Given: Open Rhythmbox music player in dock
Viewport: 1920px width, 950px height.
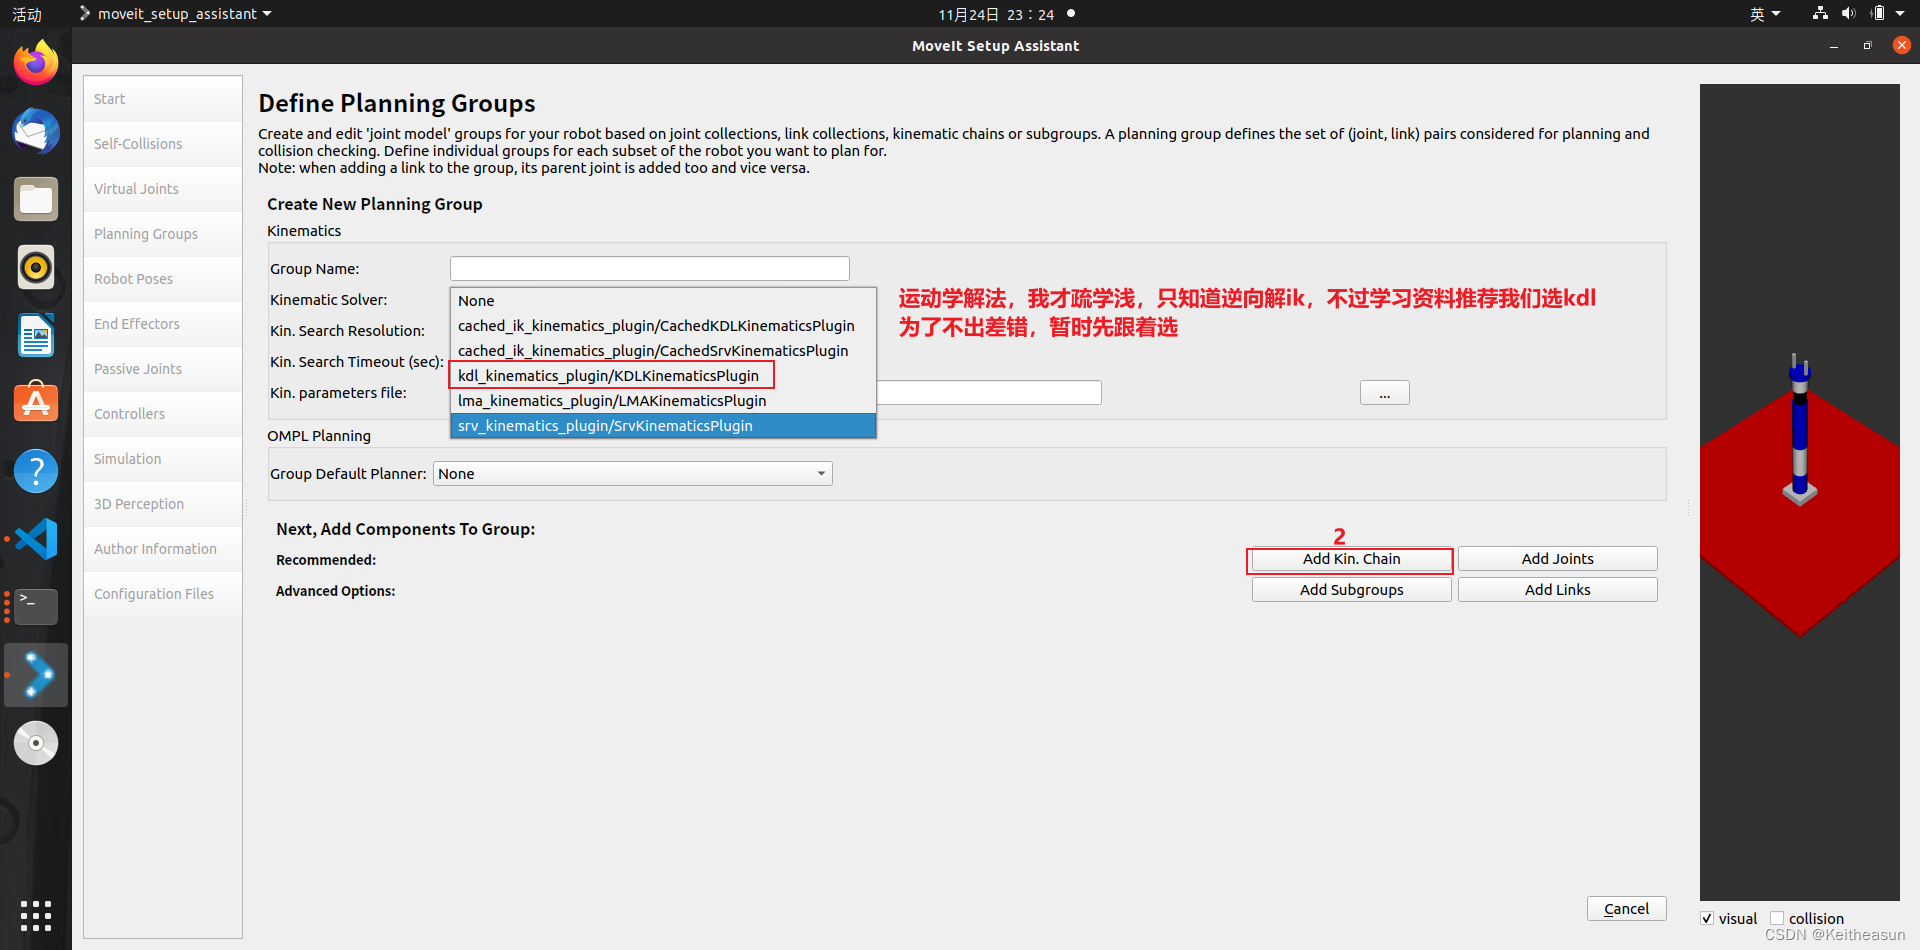Looking at the screenshot, I should point(36,267).
